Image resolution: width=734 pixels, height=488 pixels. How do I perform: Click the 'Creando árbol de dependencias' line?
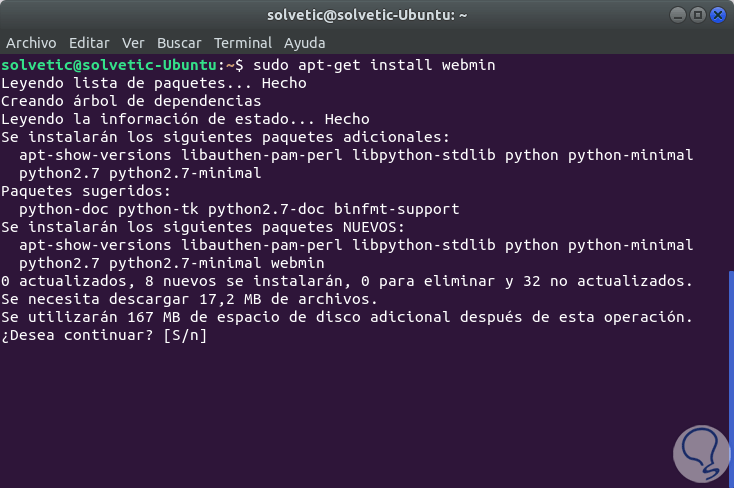(x=131, y=101)
